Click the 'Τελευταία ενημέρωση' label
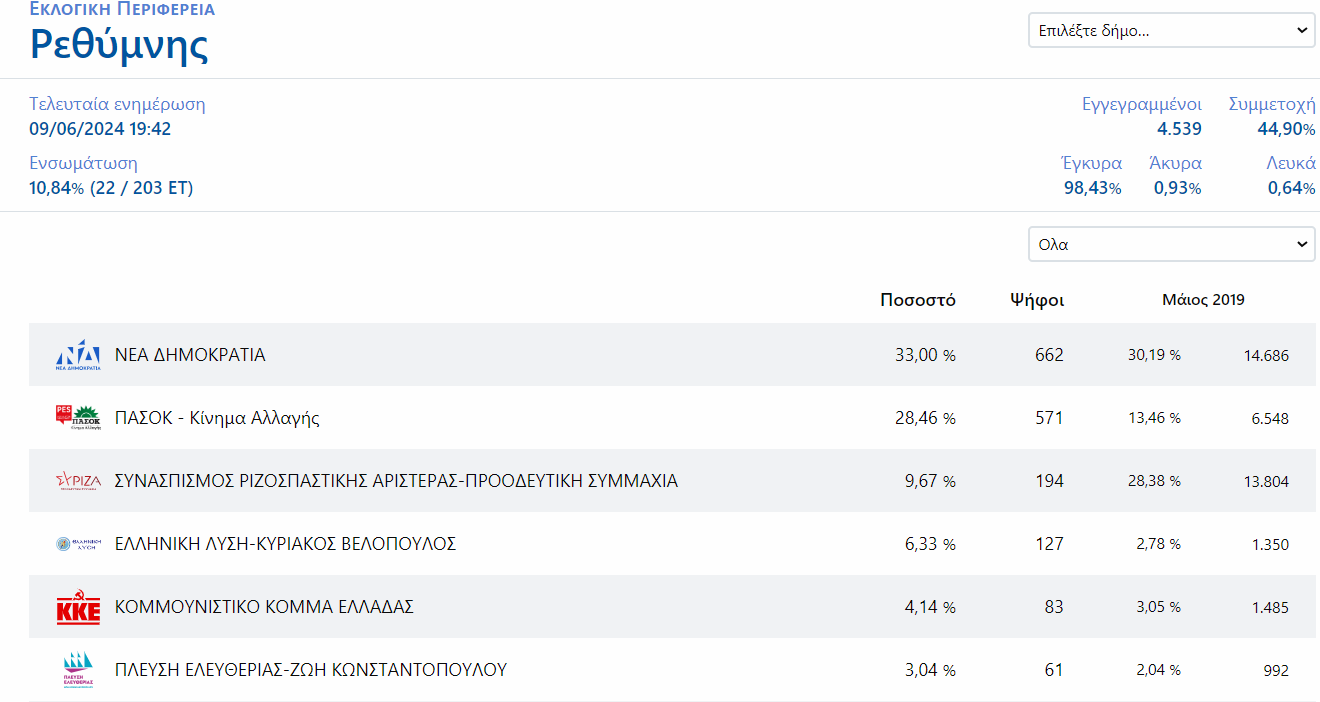Screen dimensions: 1320x702 (x=117, y=104)
